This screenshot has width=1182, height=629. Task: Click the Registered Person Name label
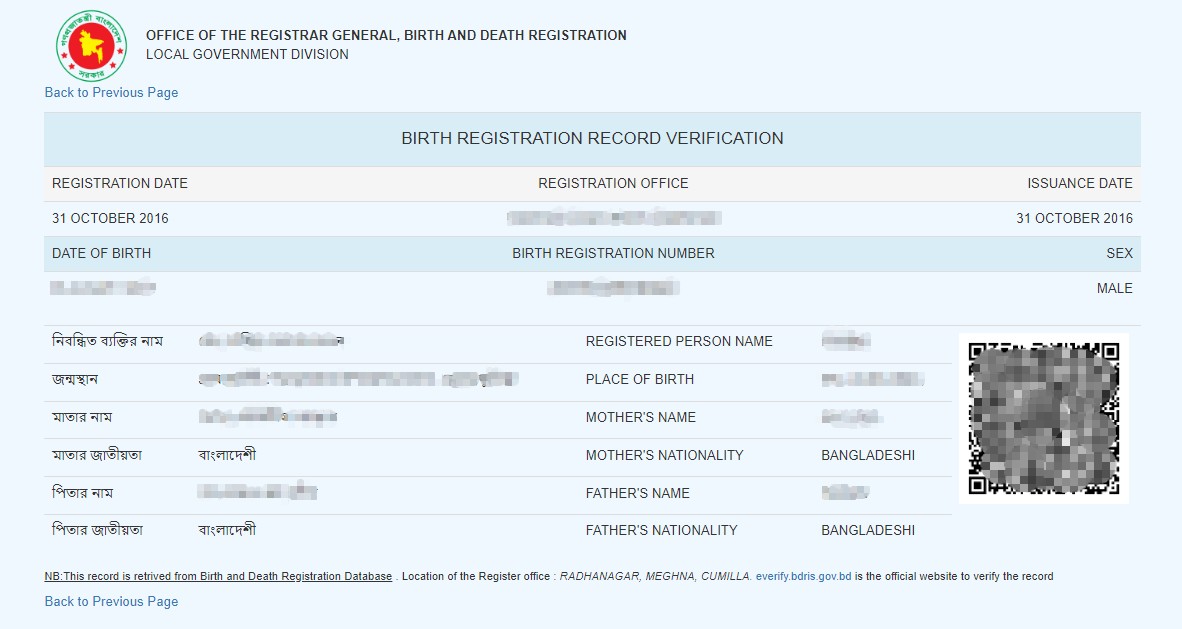click(679, 342)
